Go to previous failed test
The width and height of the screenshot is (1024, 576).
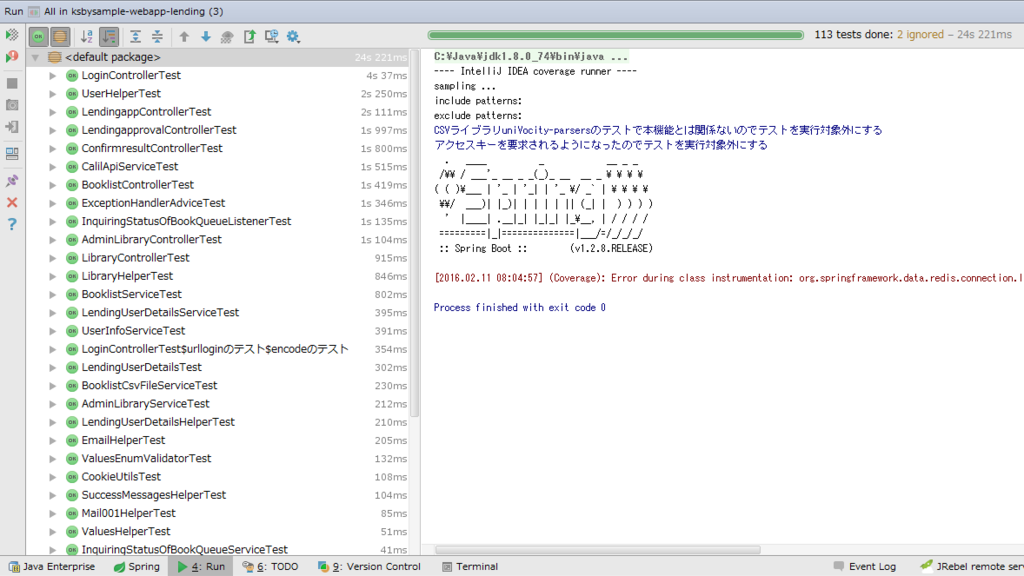coord(184,37)
